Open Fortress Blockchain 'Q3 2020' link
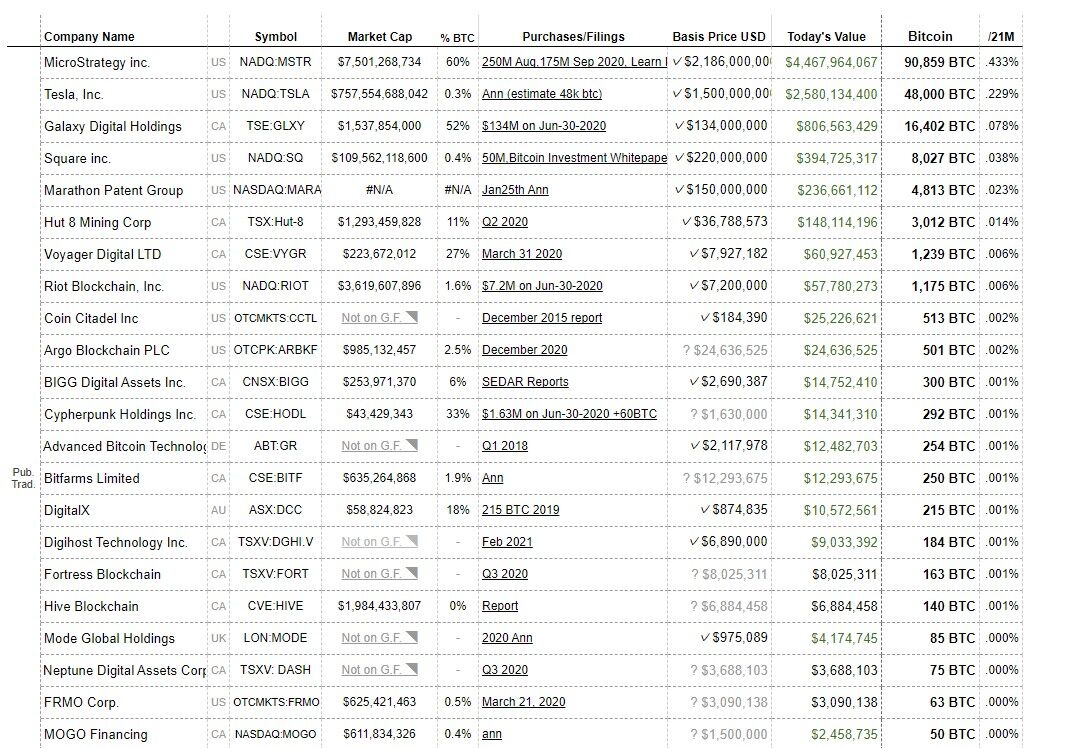This screenshot has width=1072, height=748. pyautogui.click(x=505, y=574)
